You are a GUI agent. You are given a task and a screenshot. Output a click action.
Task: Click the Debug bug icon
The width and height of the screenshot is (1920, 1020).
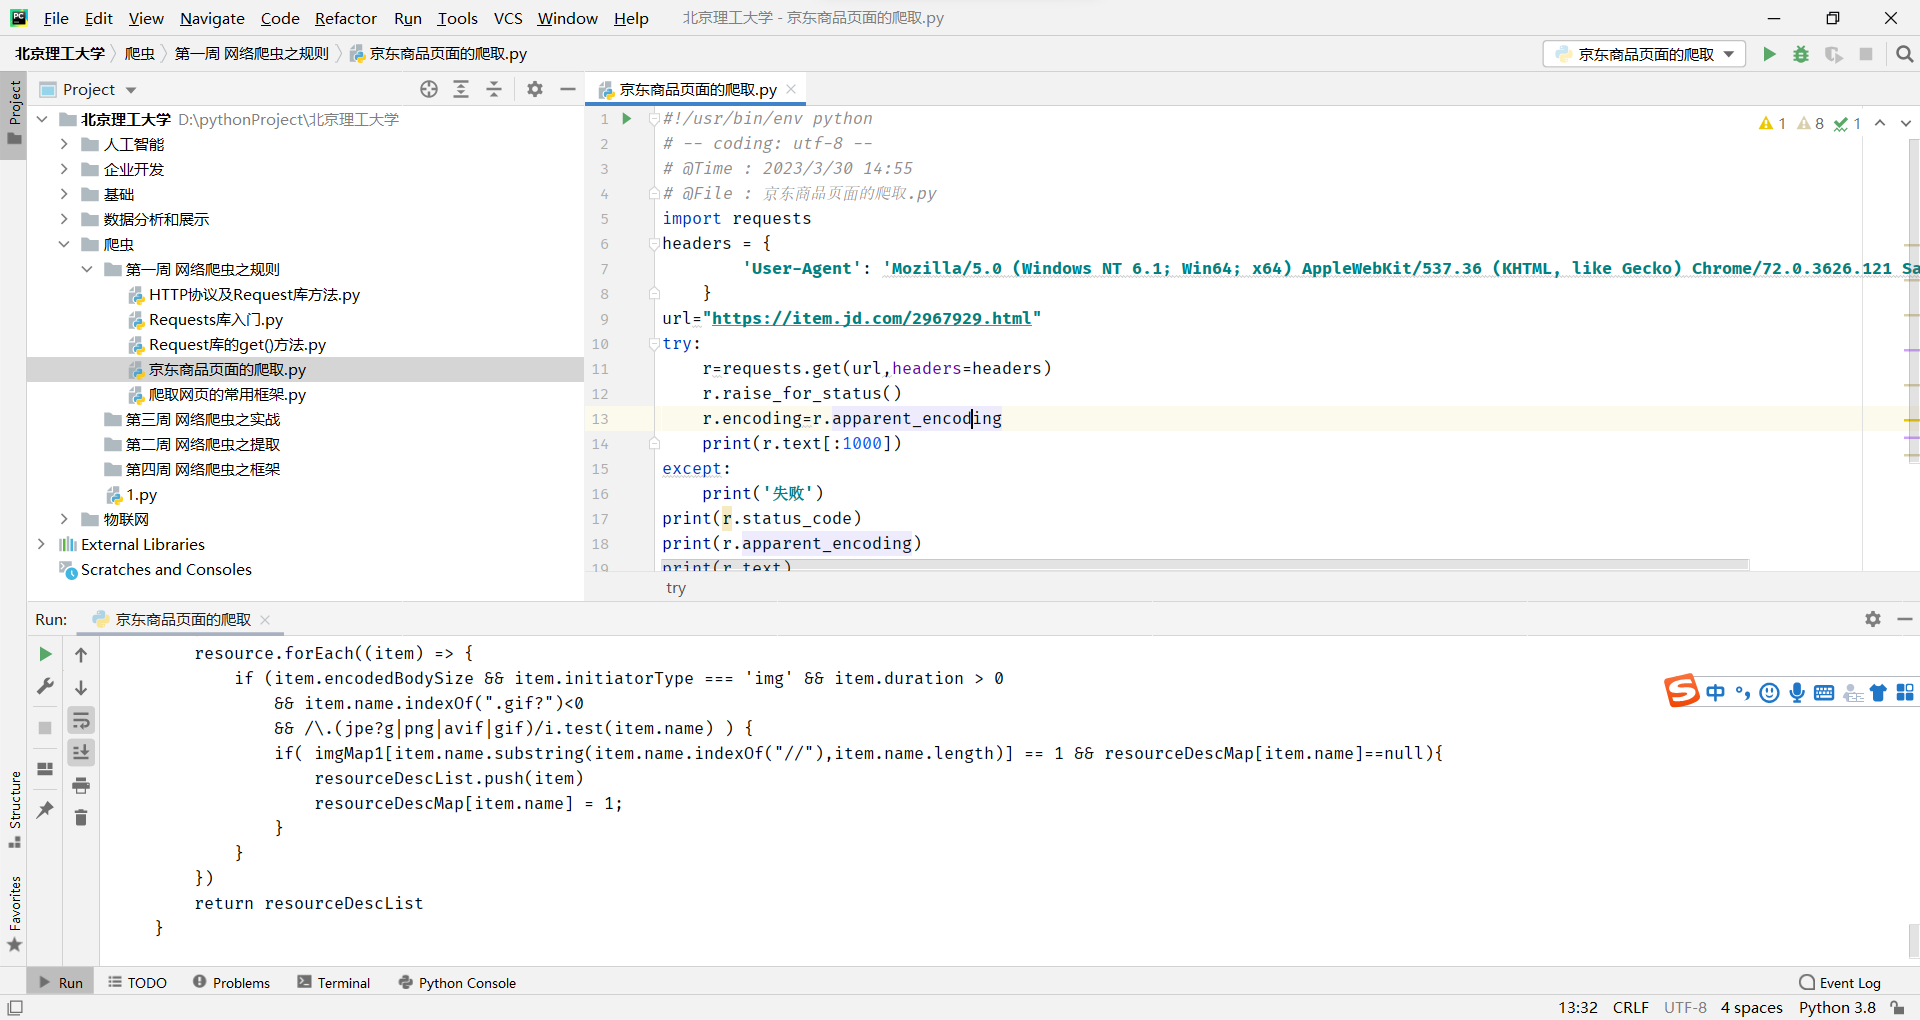tap(1801, 54)
